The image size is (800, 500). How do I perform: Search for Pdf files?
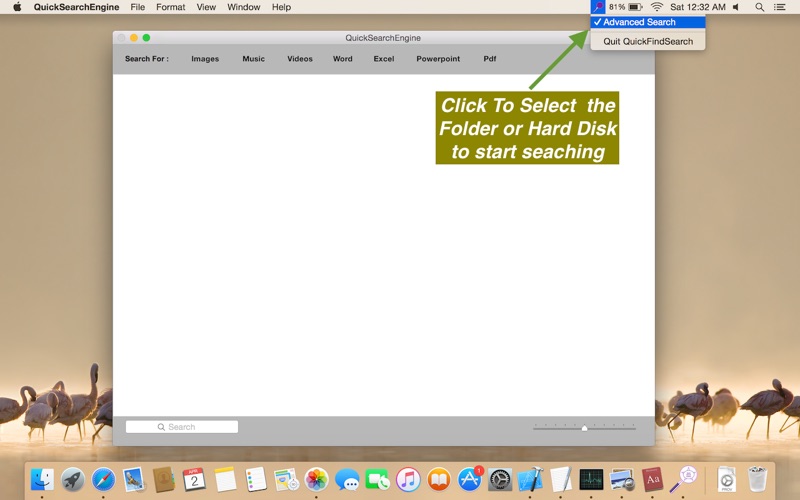(490, 59)
